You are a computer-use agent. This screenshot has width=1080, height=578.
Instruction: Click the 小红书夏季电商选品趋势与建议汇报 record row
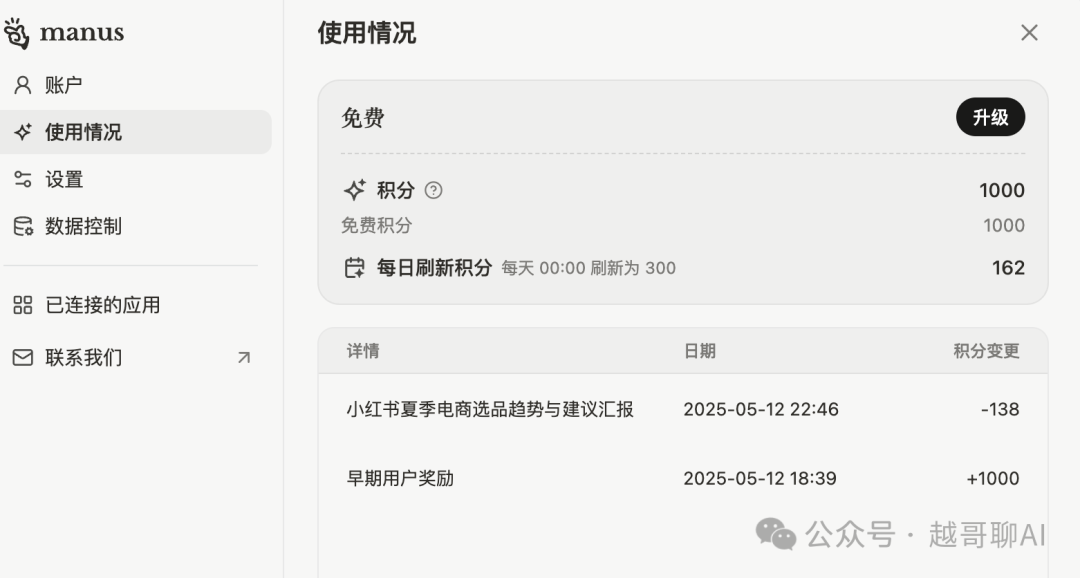tap(683, 409)
